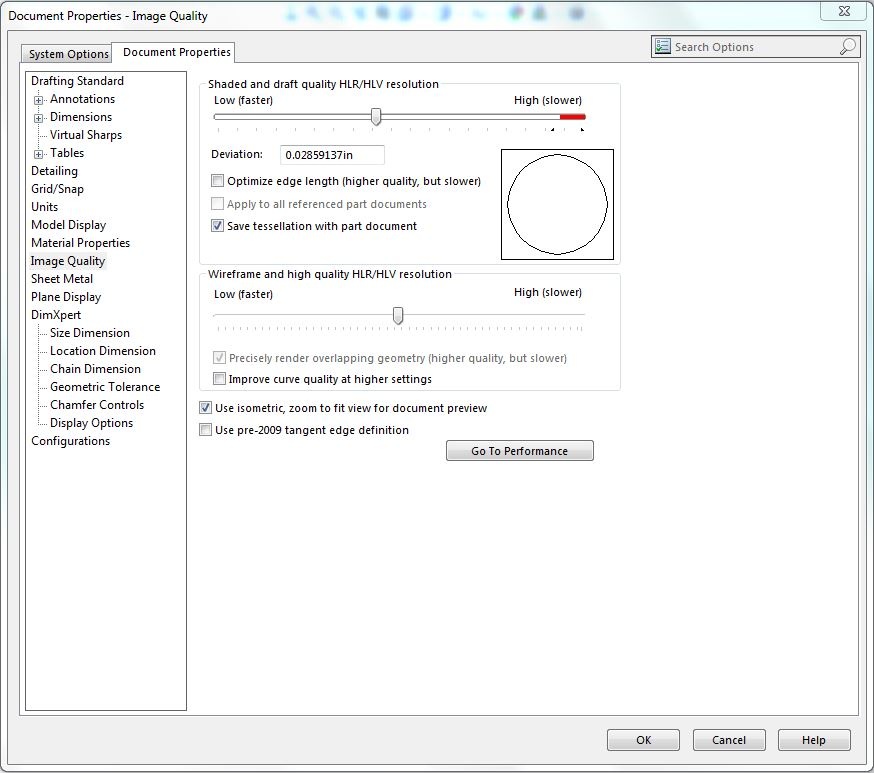
Task: Click the Cancel button
Action: [x=729, y=740]
